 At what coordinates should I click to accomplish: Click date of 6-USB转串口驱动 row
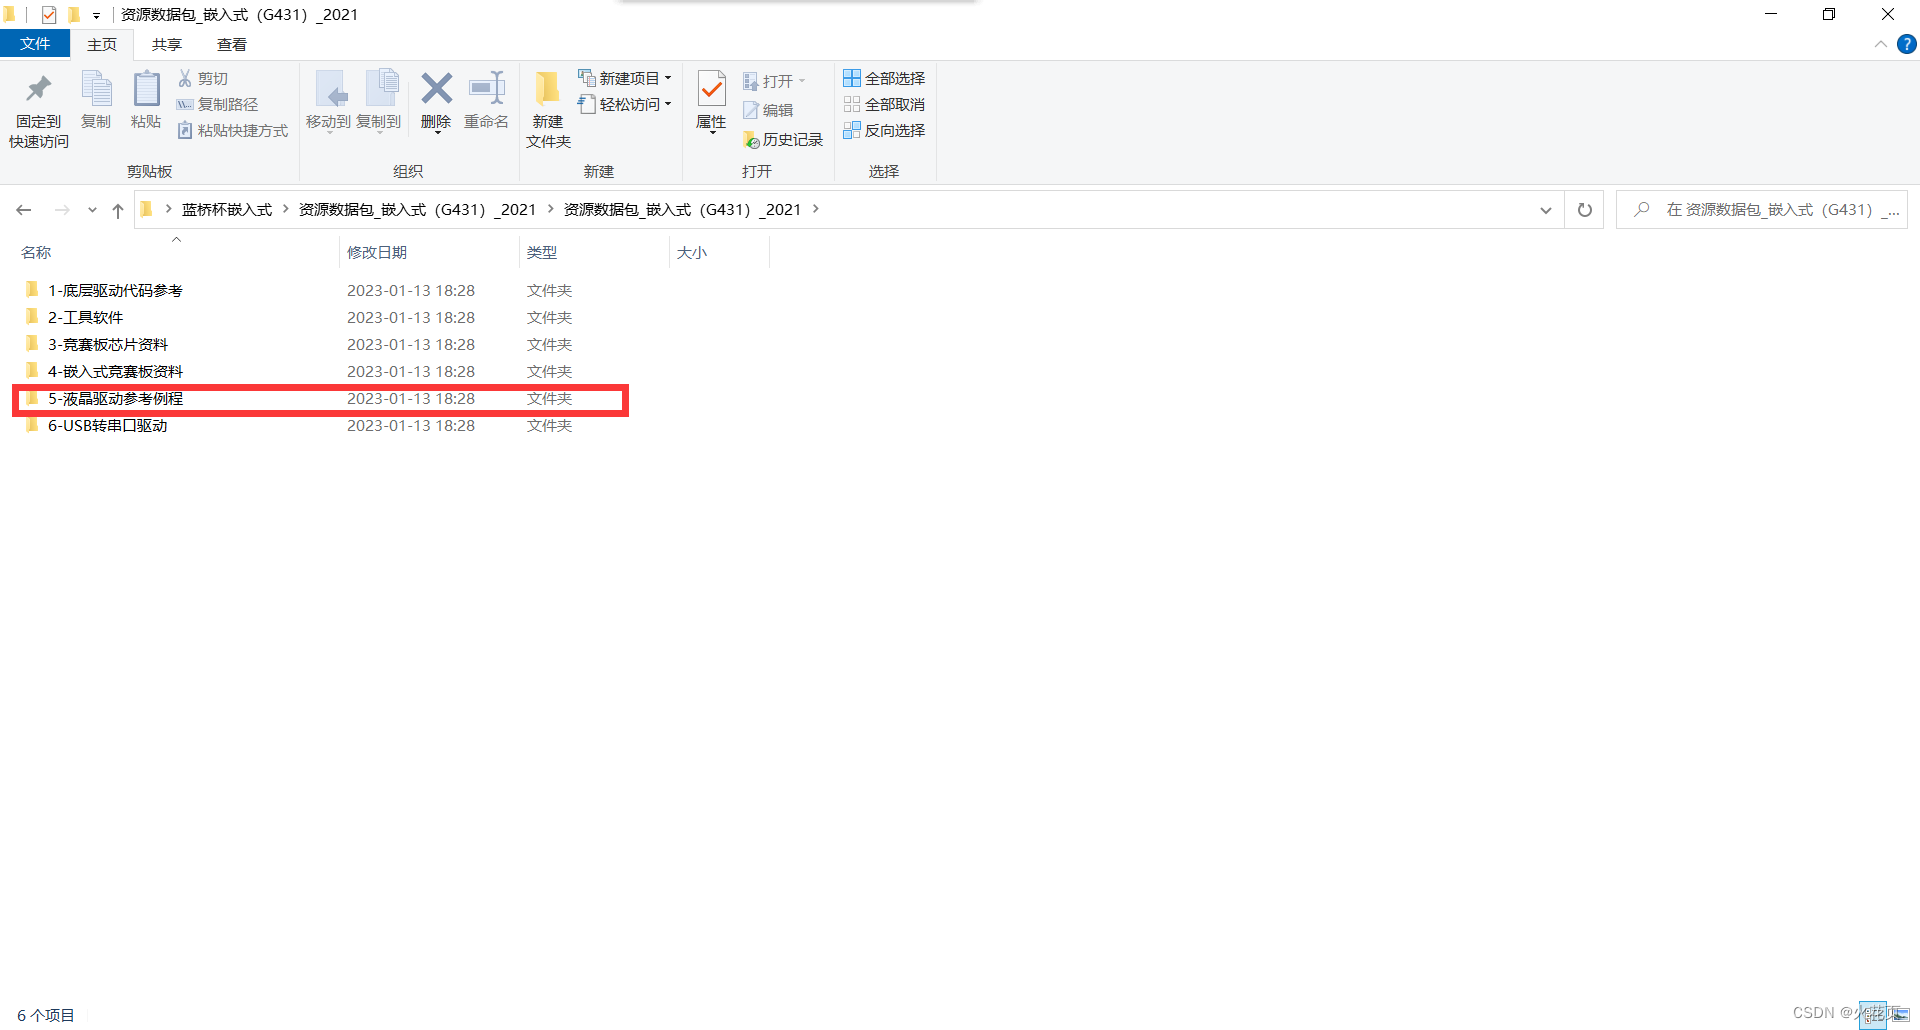tap(411, 425)
